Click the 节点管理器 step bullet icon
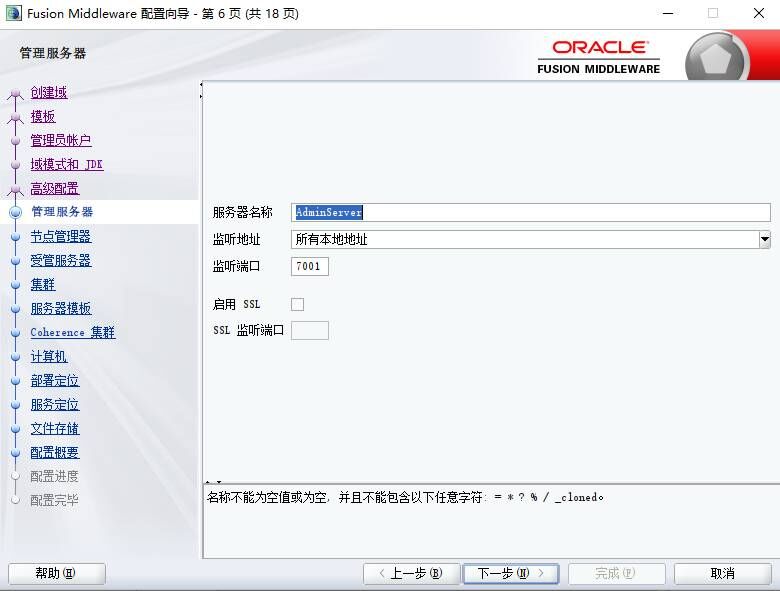 click(15, 237)
